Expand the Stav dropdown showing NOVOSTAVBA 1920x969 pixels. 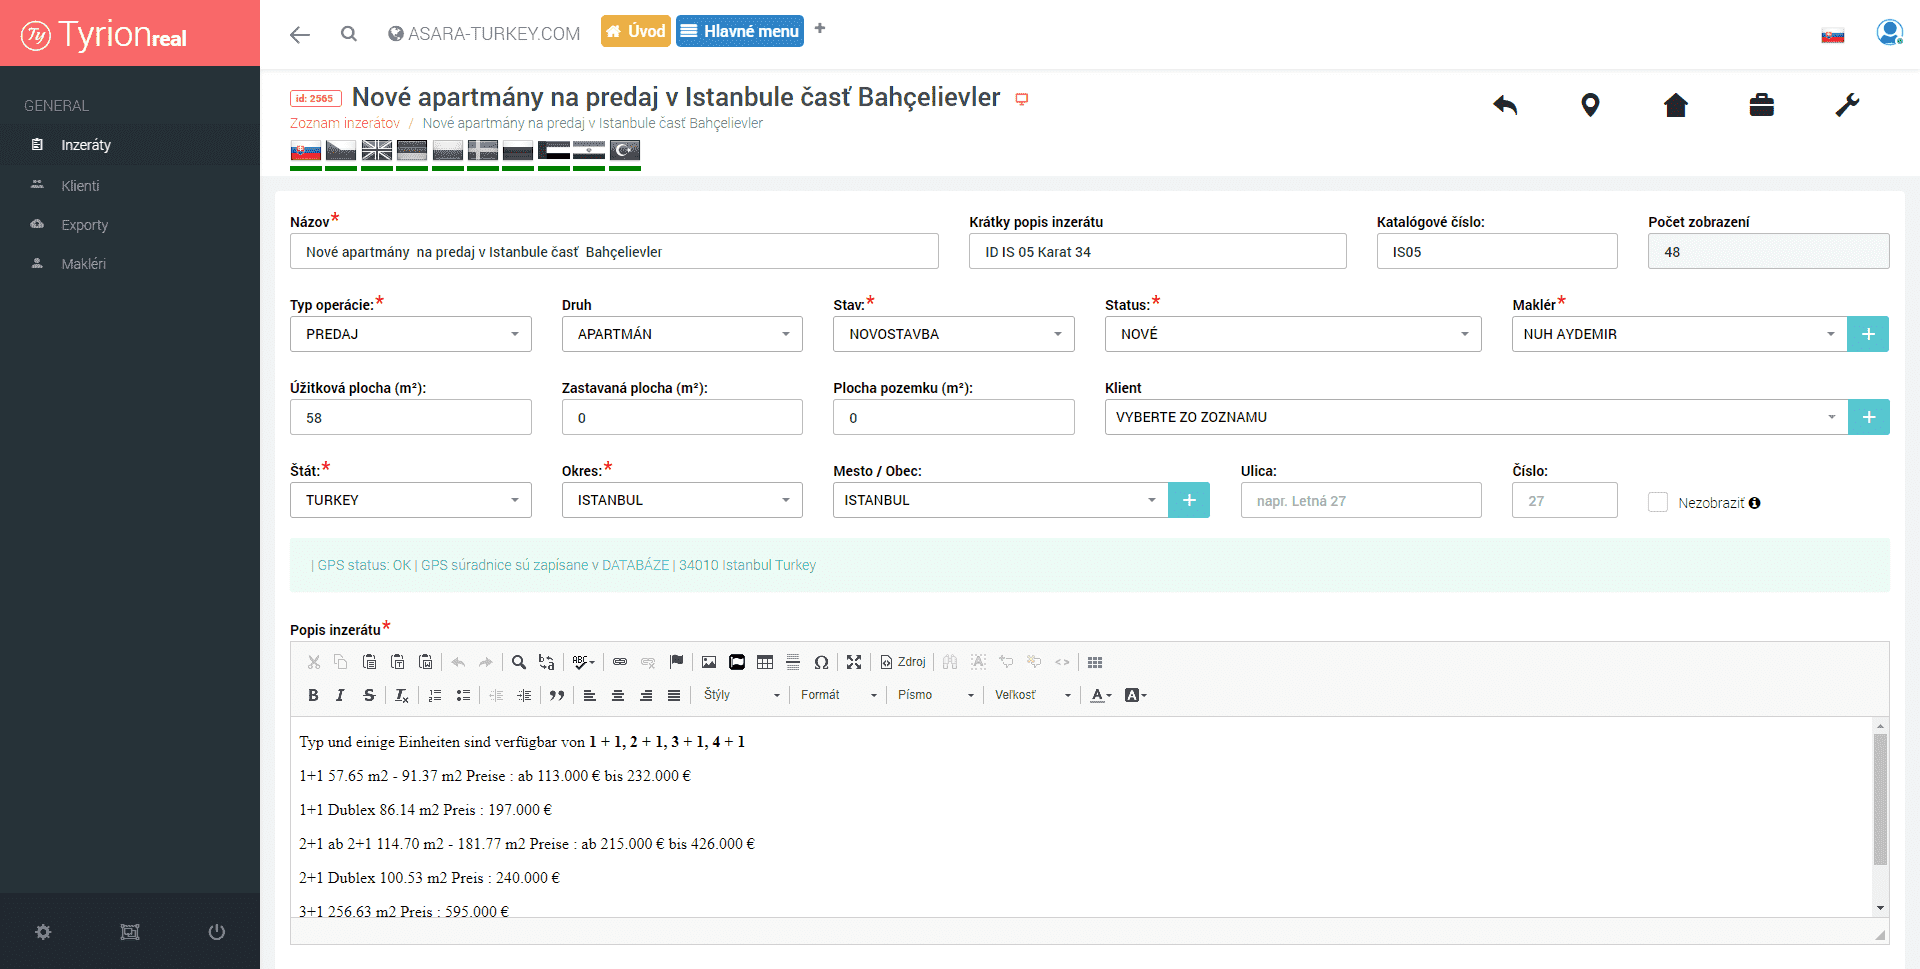953,334
